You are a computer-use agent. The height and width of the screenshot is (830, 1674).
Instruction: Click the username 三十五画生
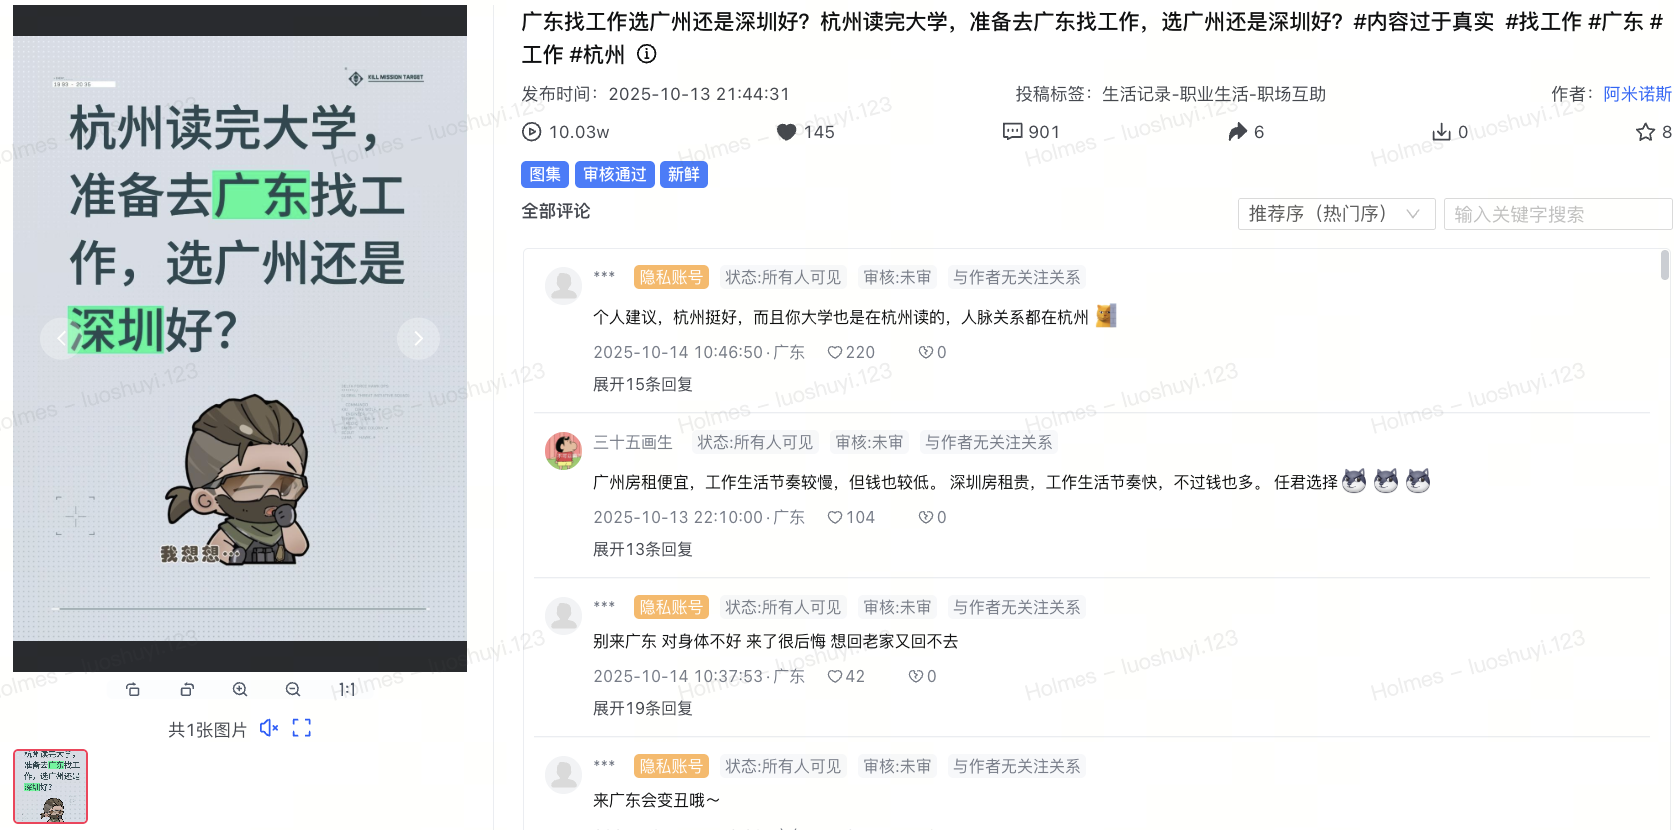pos(633,442)
